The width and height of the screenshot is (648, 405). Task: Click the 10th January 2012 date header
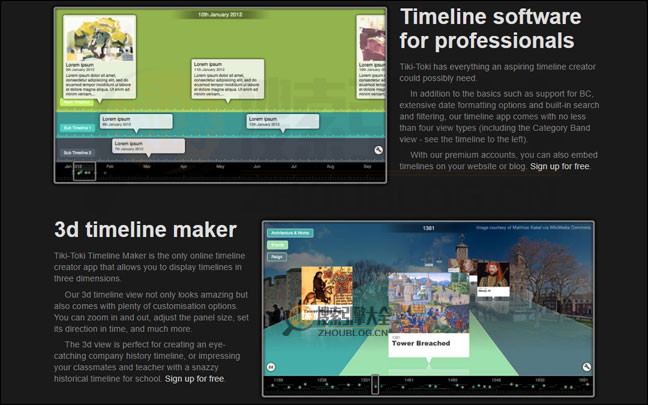[x=220, y=14]
